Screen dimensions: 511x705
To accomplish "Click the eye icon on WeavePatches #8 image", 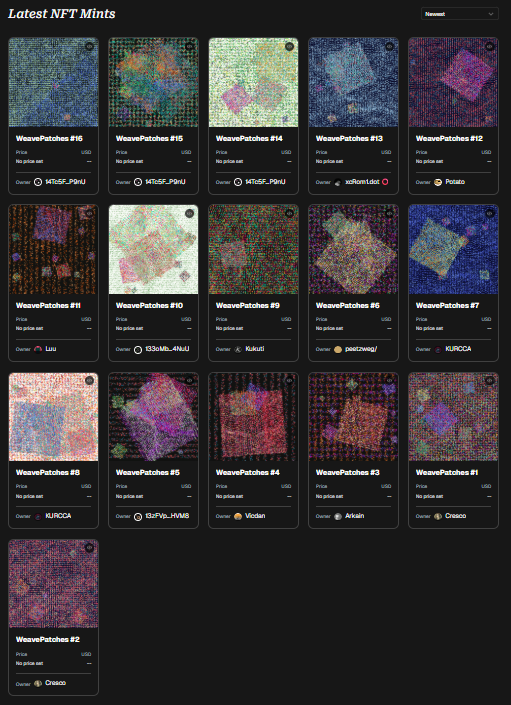I will 89,380.
